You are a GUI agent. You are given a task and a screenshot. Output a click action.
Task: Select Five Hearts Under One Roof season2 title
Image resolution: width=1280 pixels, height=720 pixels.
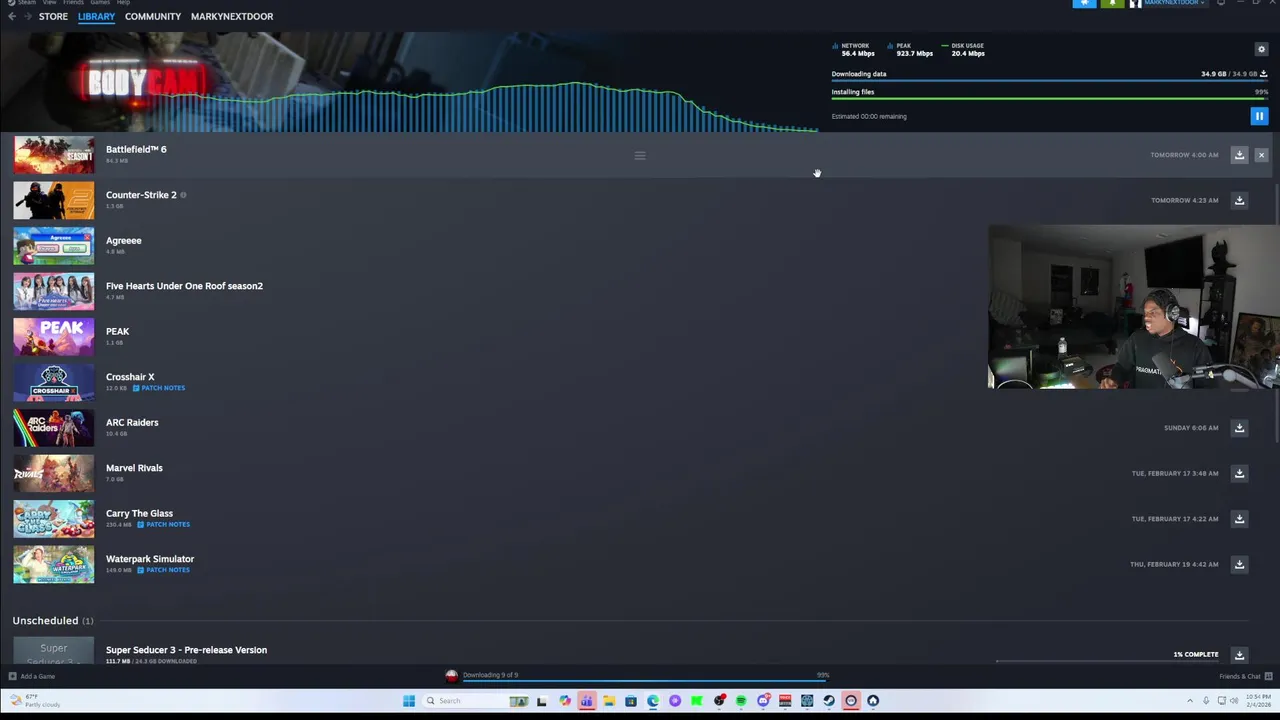184,286
